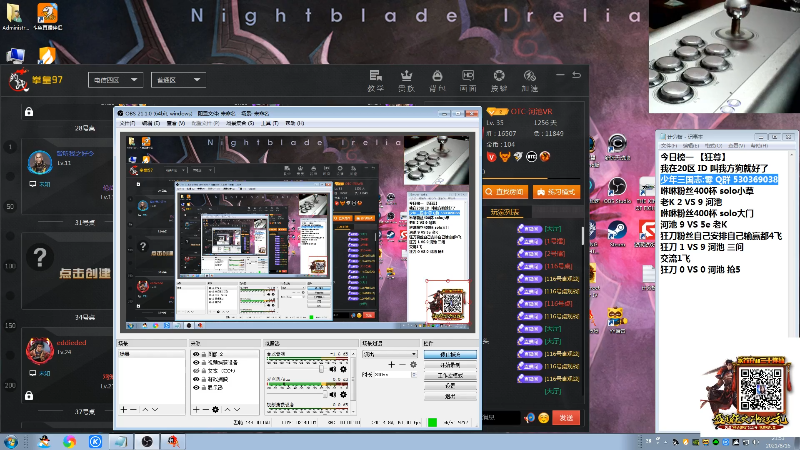Toggle visibility eye of bottom OBS source
The width and height of the screenshot is (800, 450).
pyautogui.click(x=196, y=388)
